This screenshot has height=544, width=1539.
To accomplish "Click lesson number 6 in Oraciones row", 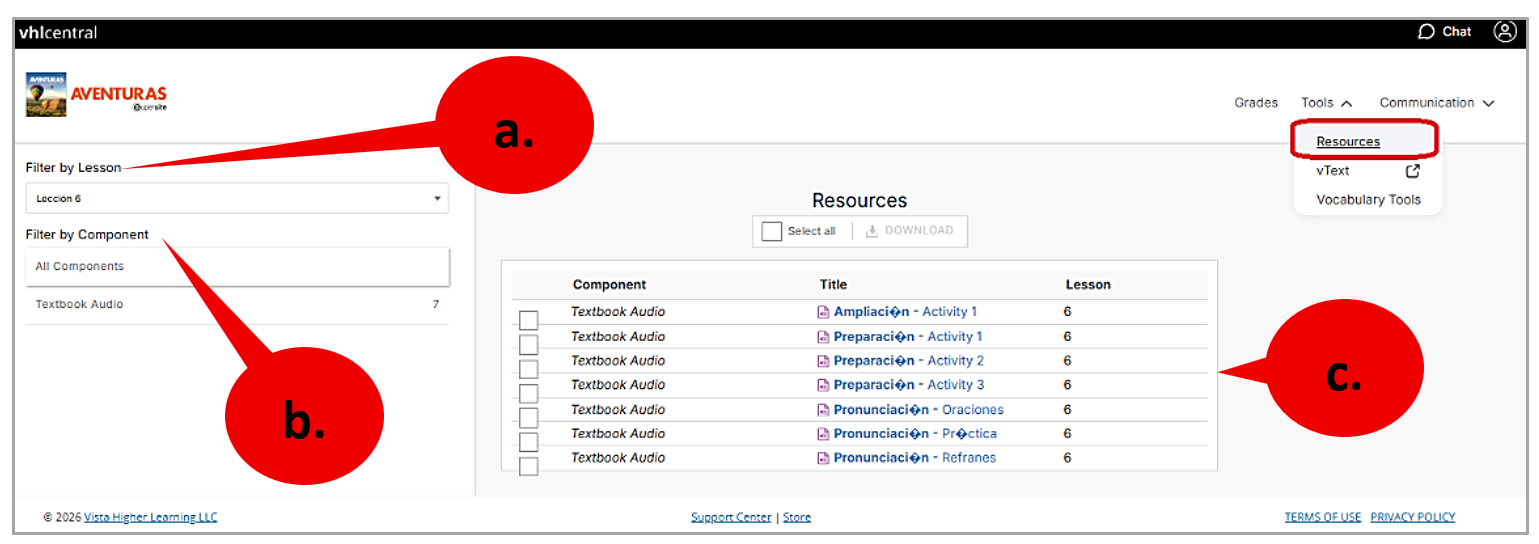I will click(1068, 410).
